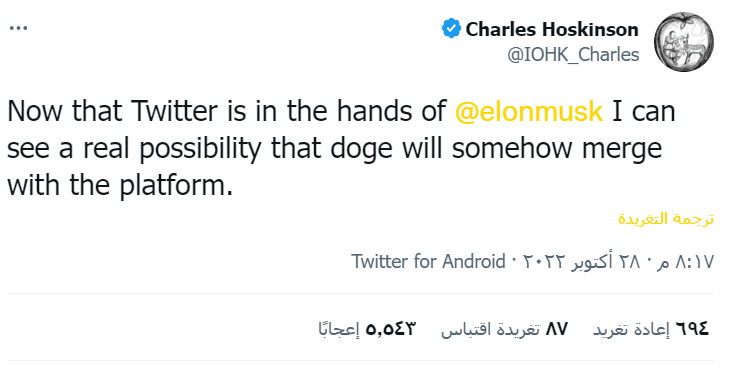Visit the @IOHK_Charles handle
The image size is (731, 368).
tap(573, 55)
